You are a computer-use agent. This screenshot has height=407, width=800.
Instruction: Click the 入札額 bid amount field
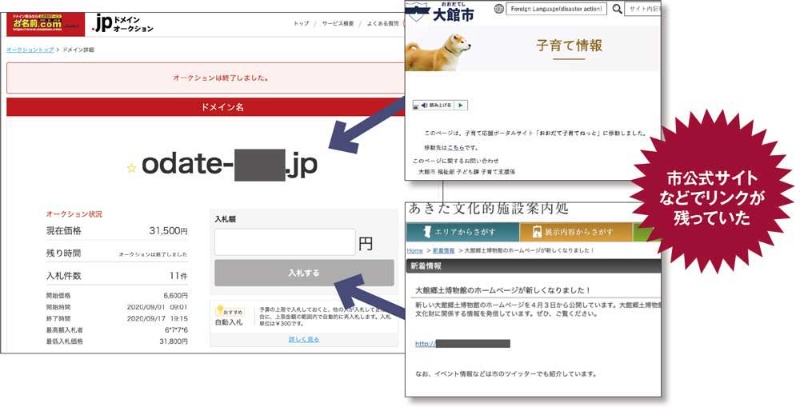(284, 242)
